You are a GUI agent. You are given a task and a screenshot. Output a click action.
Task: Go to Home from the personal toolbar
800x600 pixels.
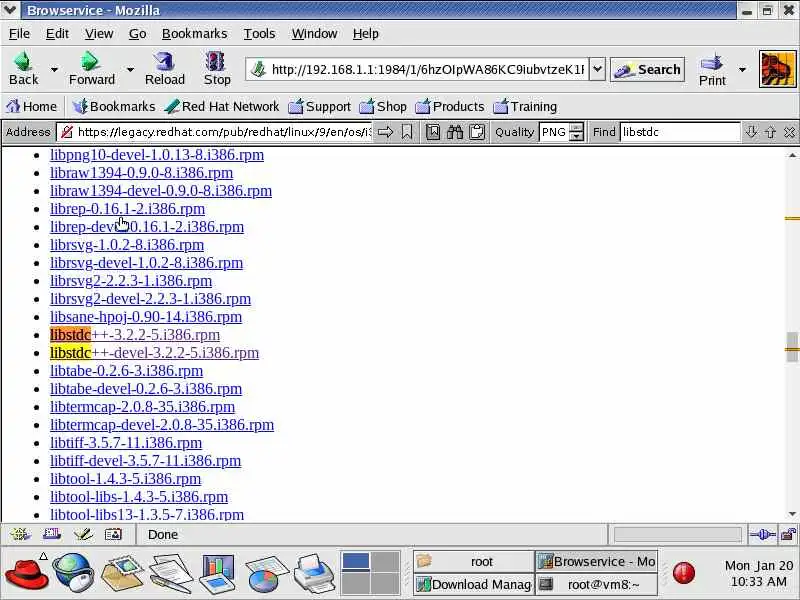(31, 106)
